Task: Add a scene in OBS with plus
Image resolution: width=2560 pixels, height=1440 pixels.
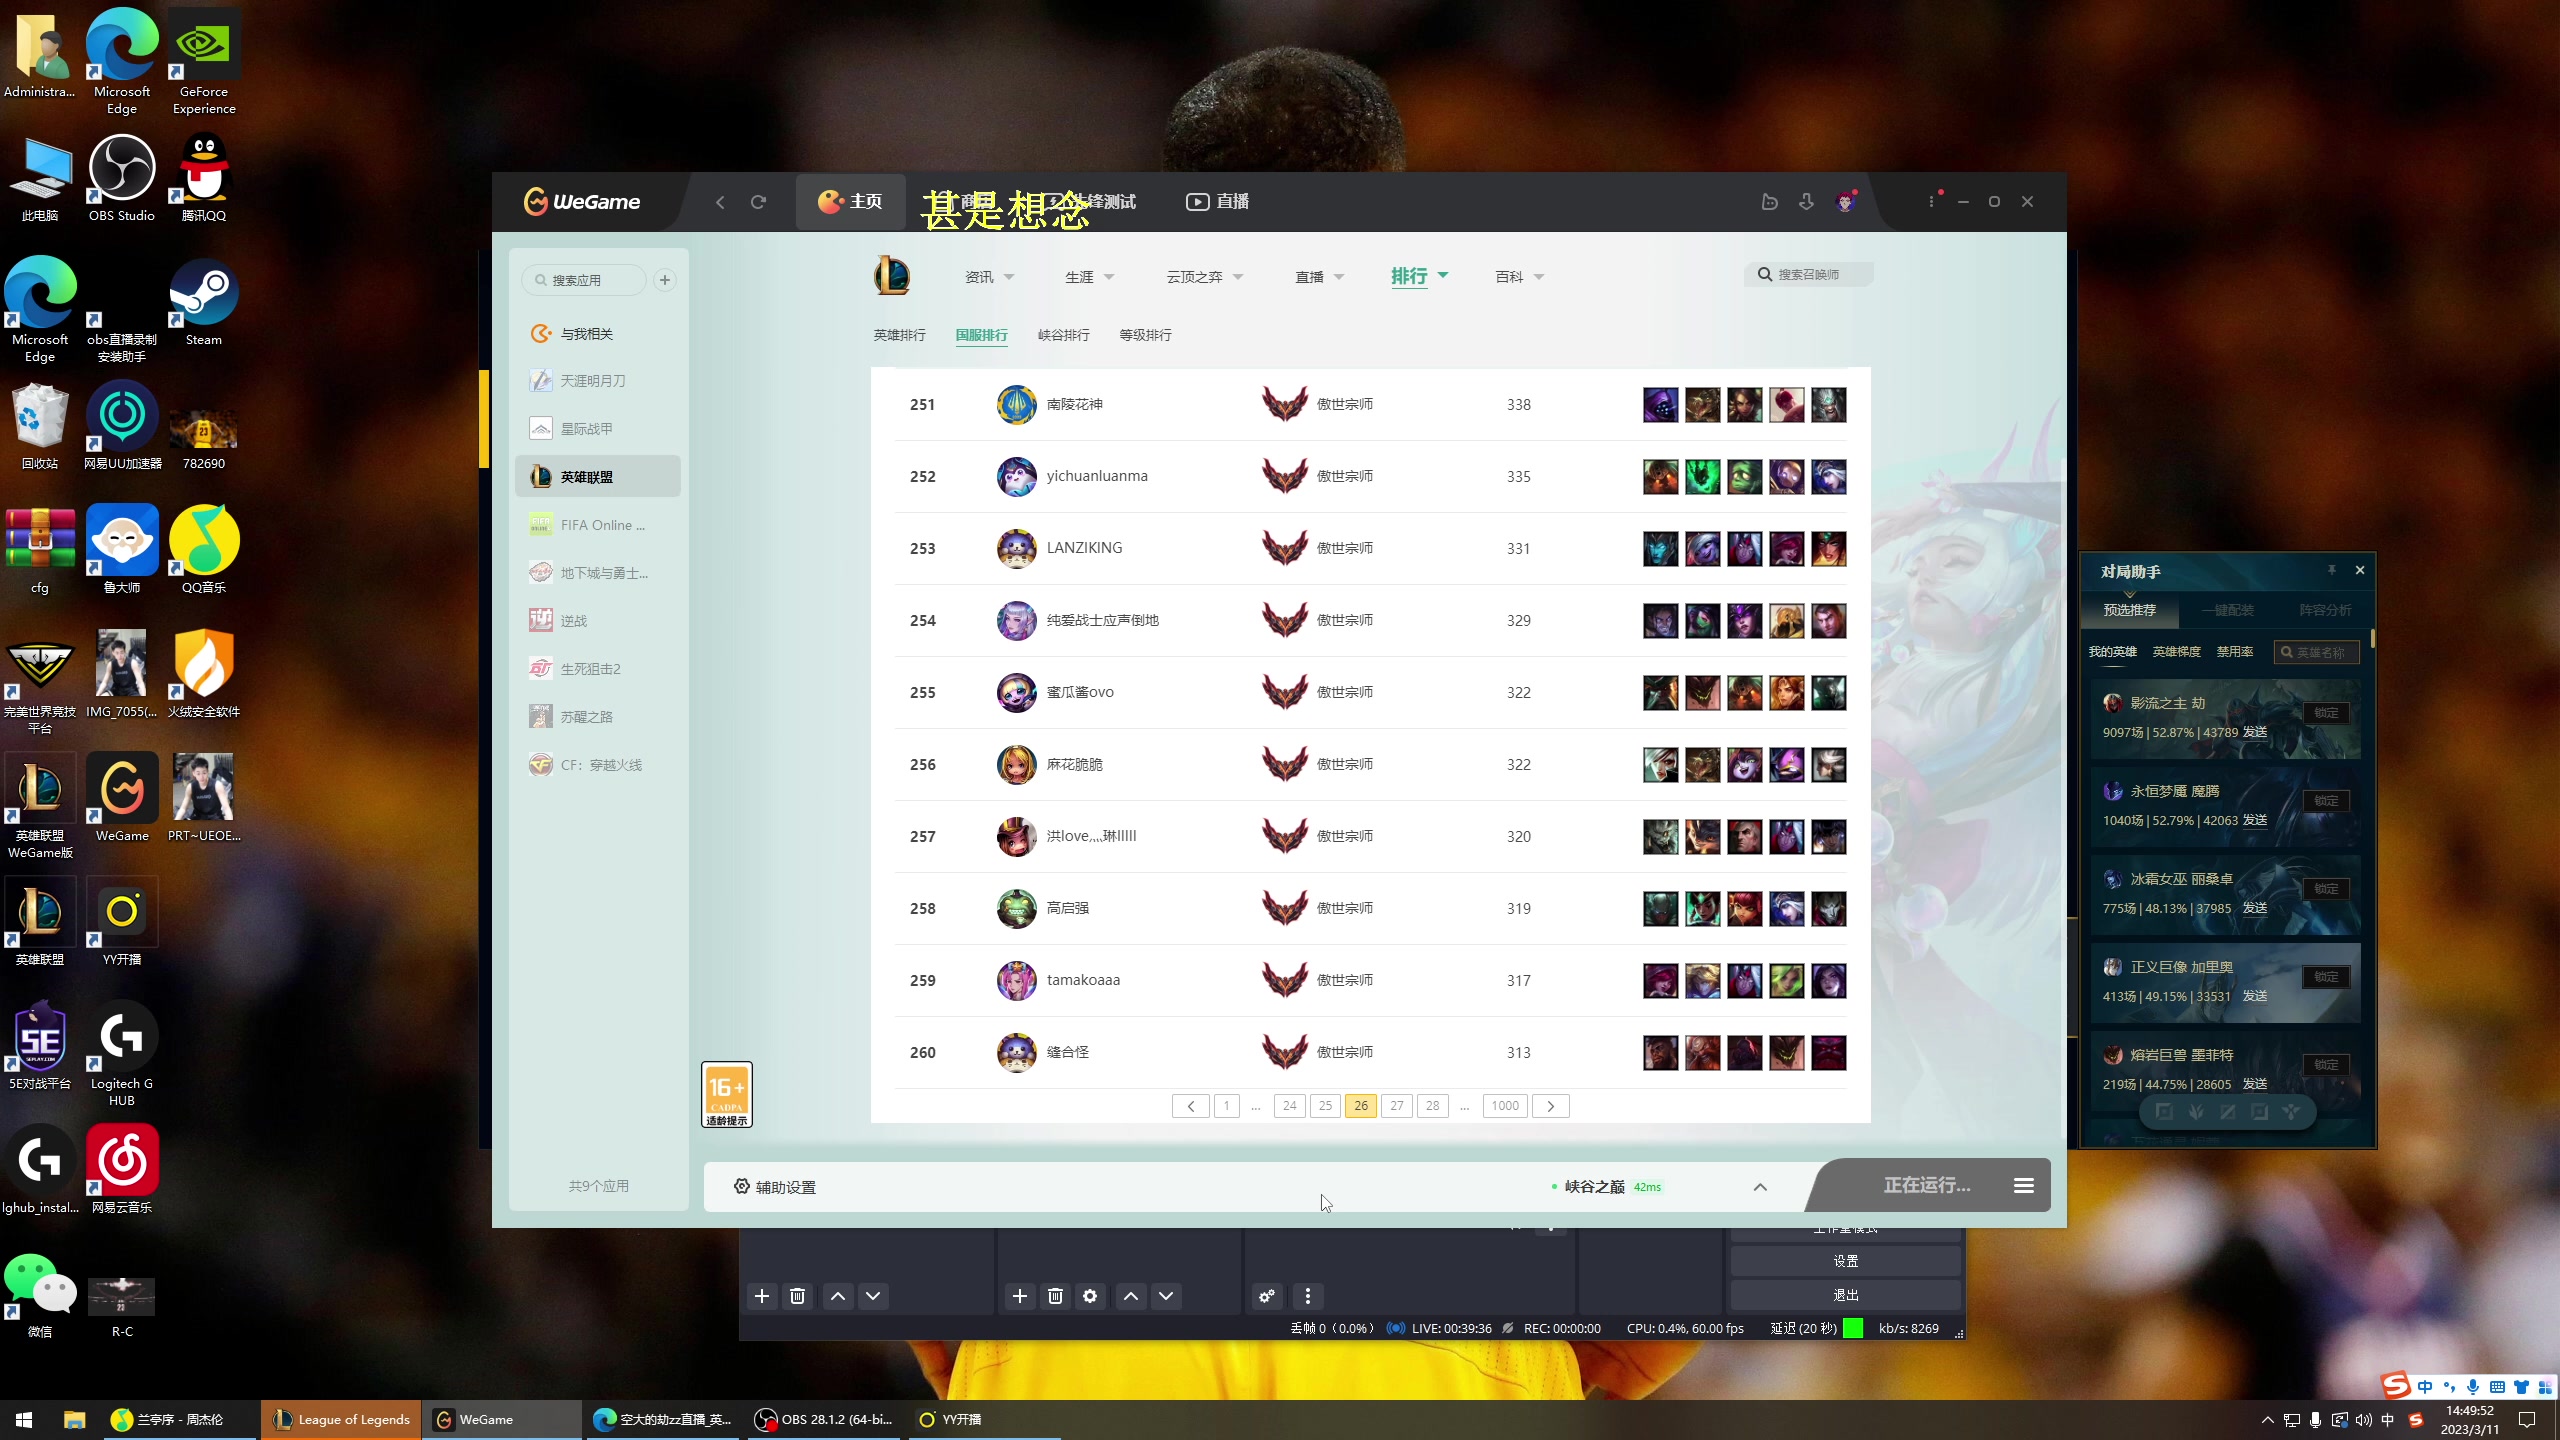Action: point(762,1296)
